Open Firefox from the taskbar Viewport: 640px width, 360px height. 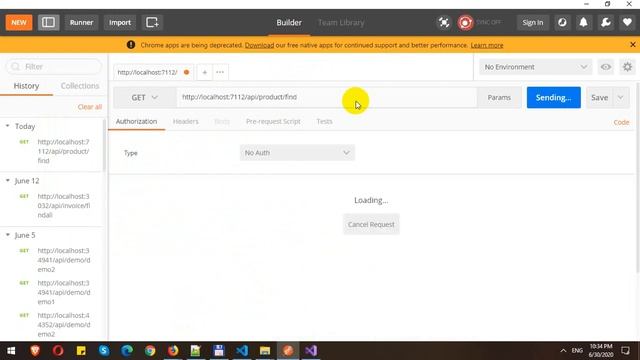click(x=173, y=351)
